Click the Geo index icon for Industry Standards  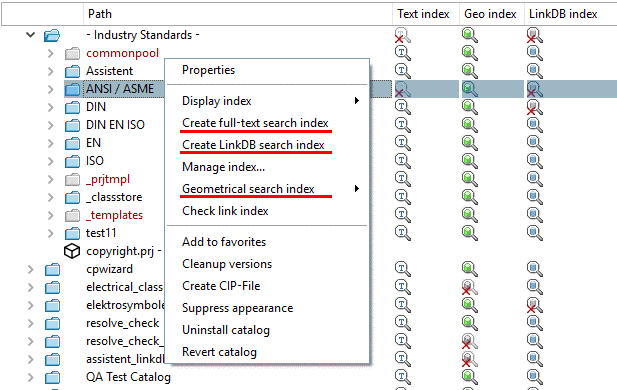coord(469,35)
